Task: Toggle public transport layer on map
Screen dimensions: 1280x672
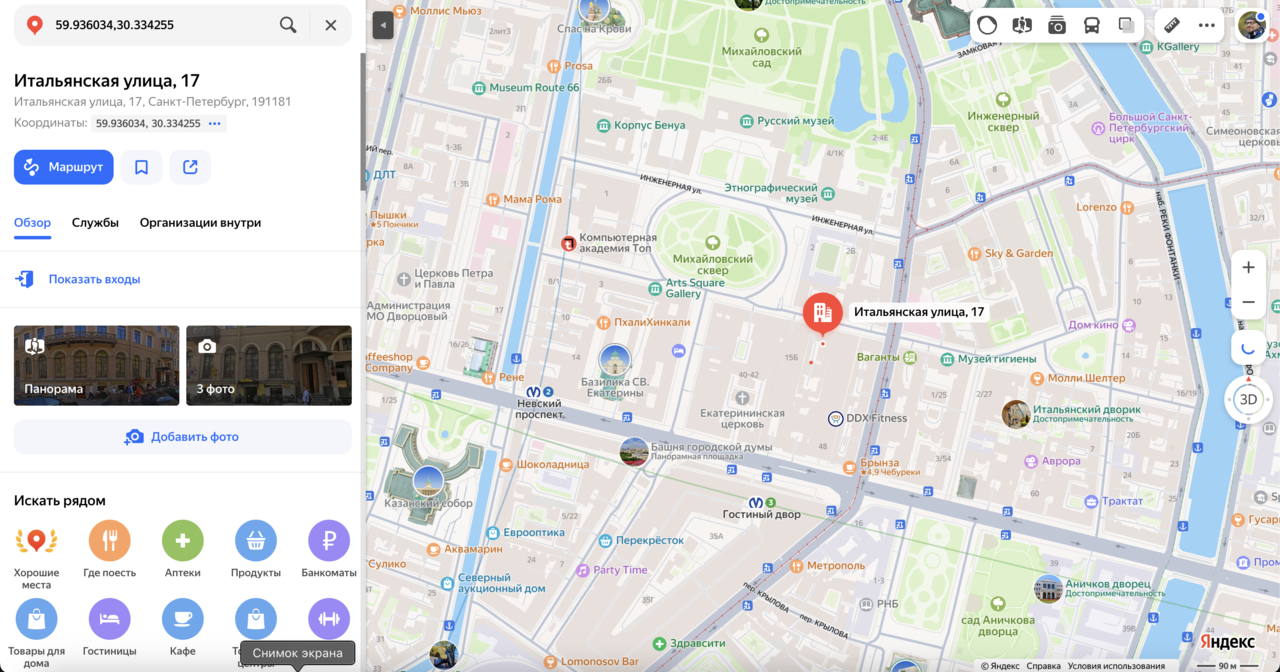Action: click(x=1091, y=25)
